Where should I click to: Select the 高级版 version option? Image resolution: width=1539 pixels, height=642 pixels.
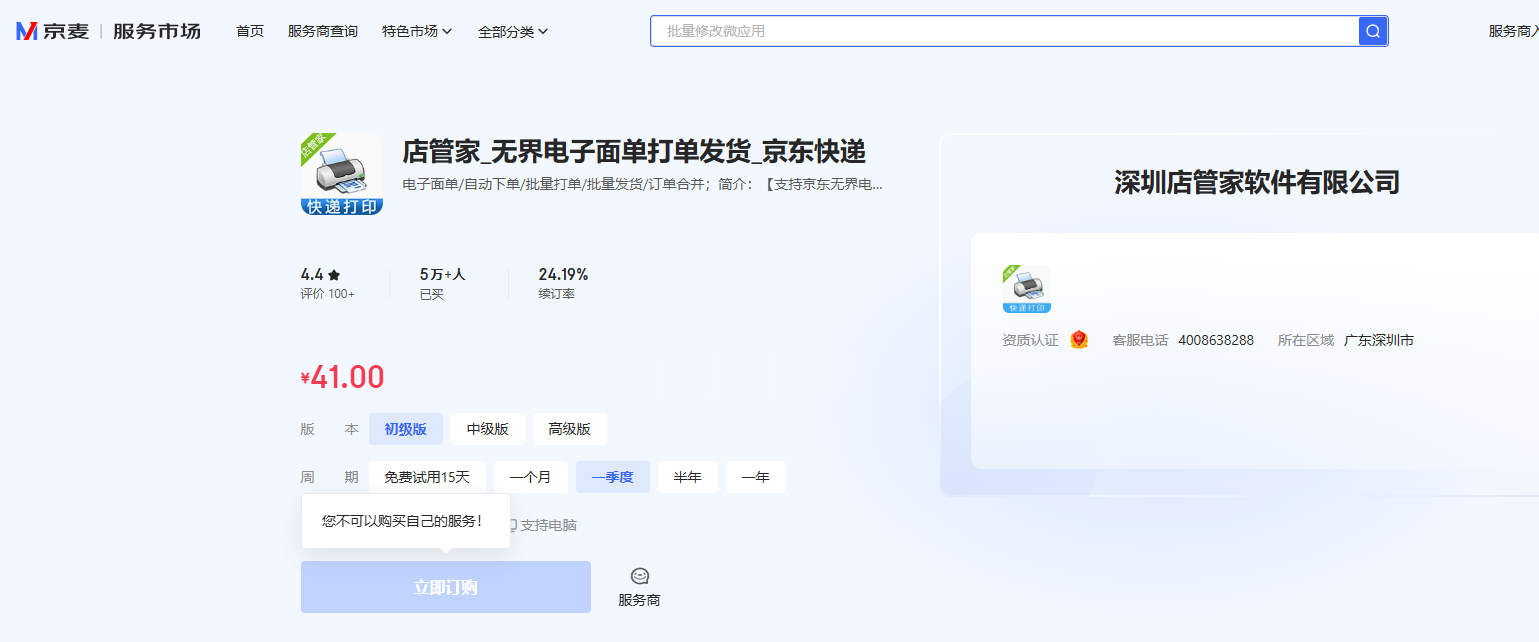569,429
